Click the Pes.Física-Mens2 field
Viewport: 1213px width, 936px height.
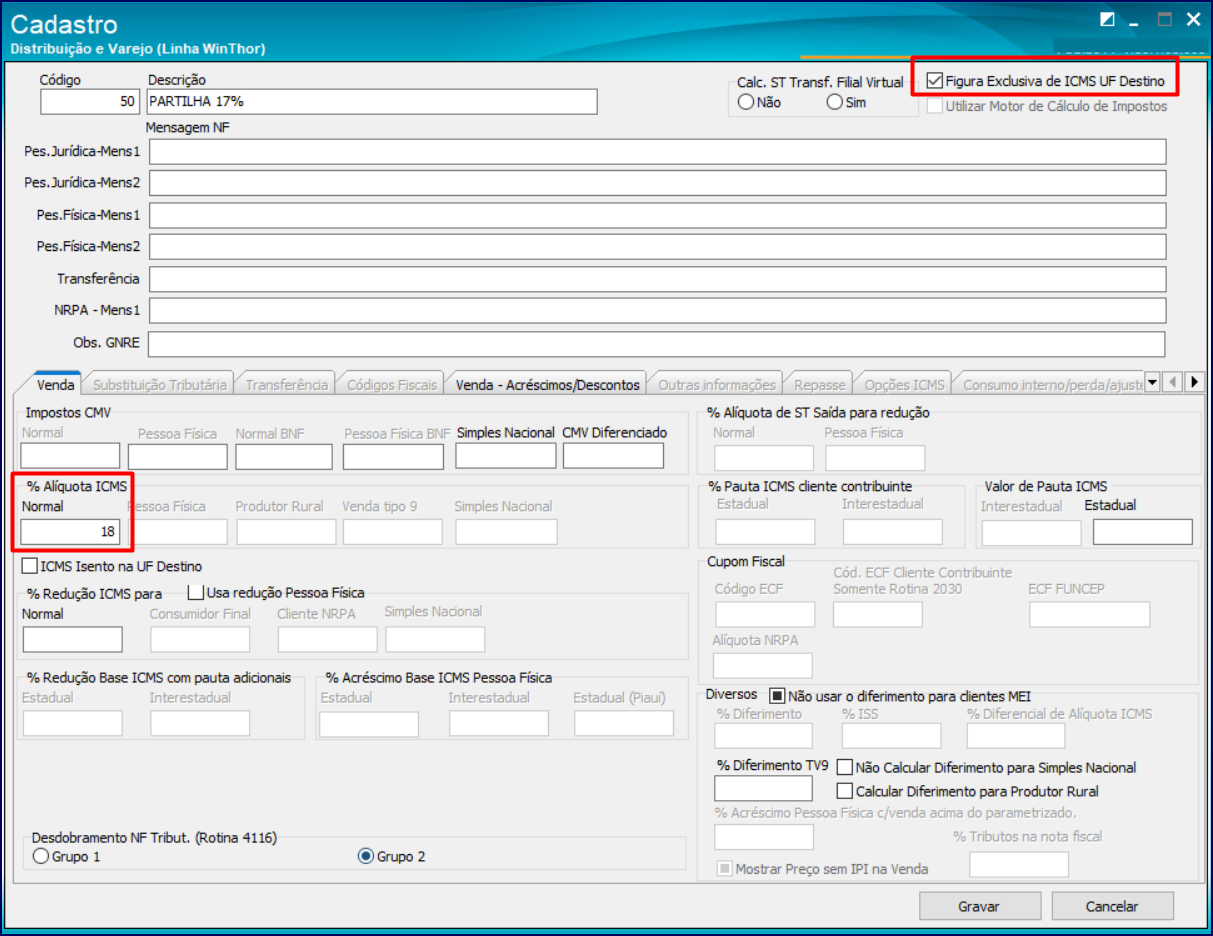click(657, 247)
